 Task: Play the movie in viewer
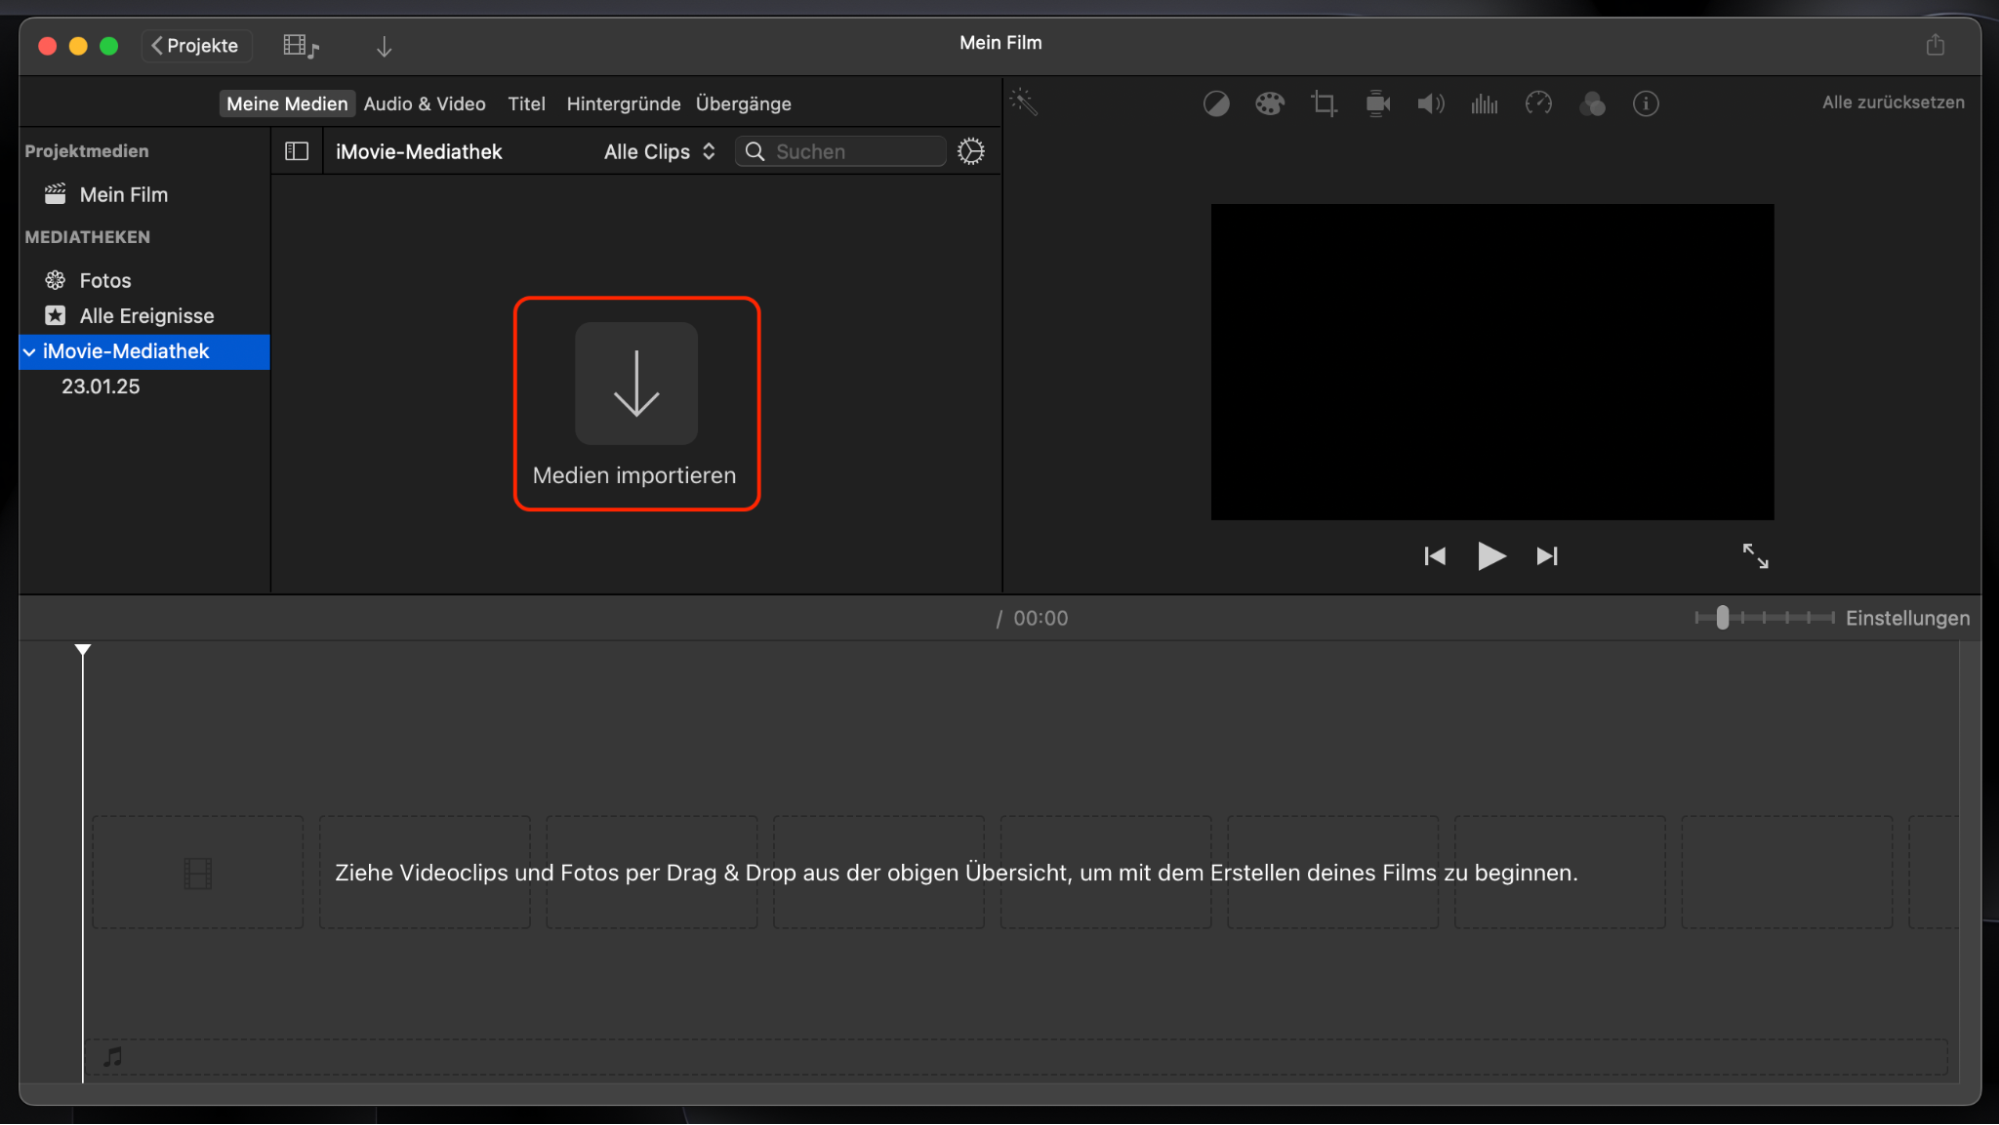pyautogui.click(x=1491, y=556)
